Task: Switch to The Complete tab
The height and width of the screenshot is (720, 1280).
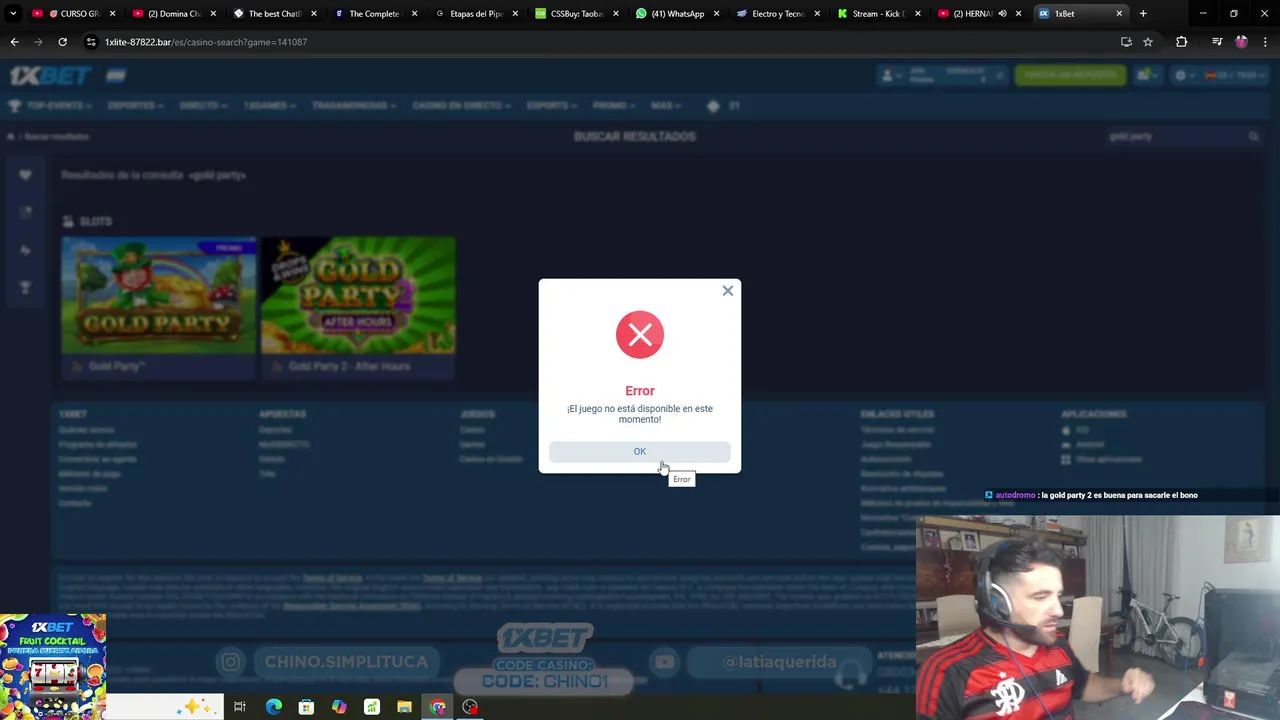Action: tap(374, 14)
